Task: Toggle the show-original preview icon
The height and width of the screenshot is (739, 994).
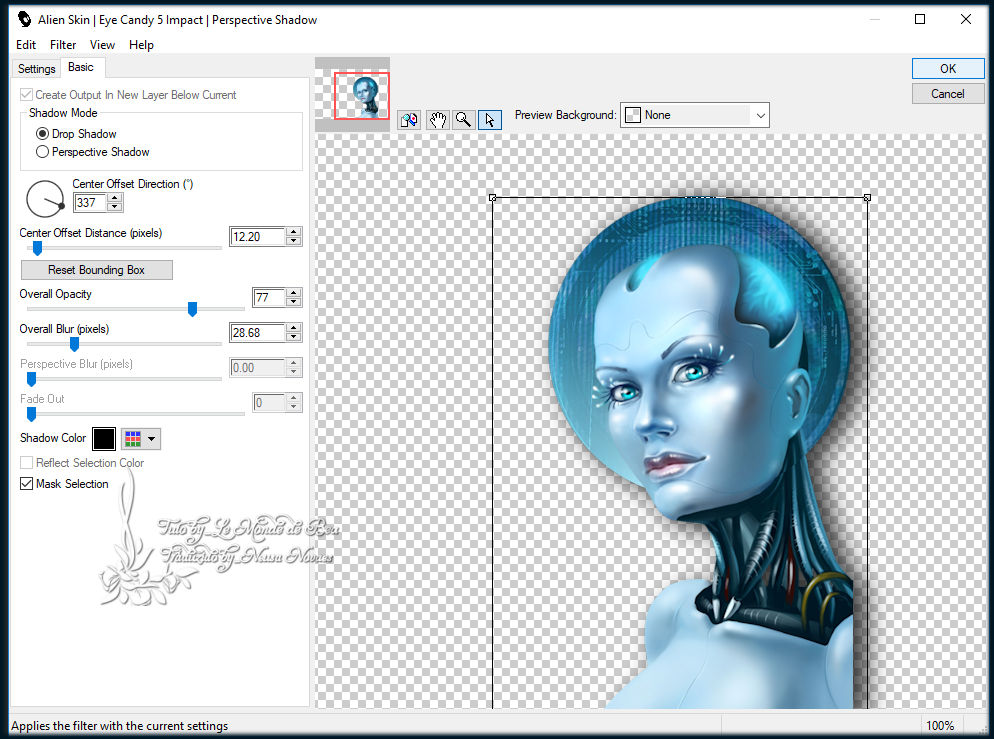Action: pyautogui.click(x=410, y=119)
